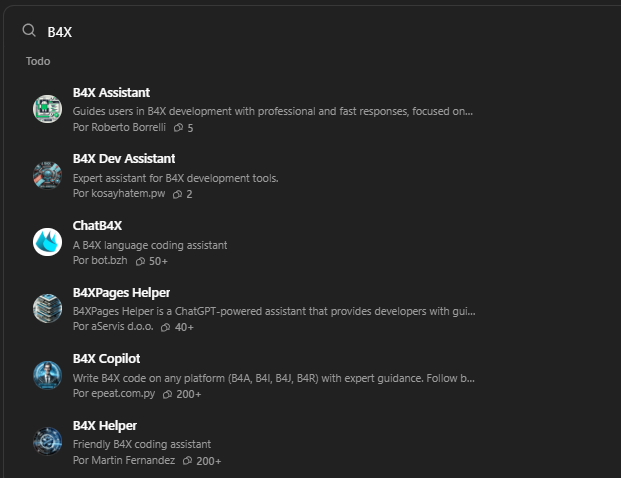Click author line 'Por Martin Fernandez'
This screenshot has height=478, width=621.
pos(123,460)
